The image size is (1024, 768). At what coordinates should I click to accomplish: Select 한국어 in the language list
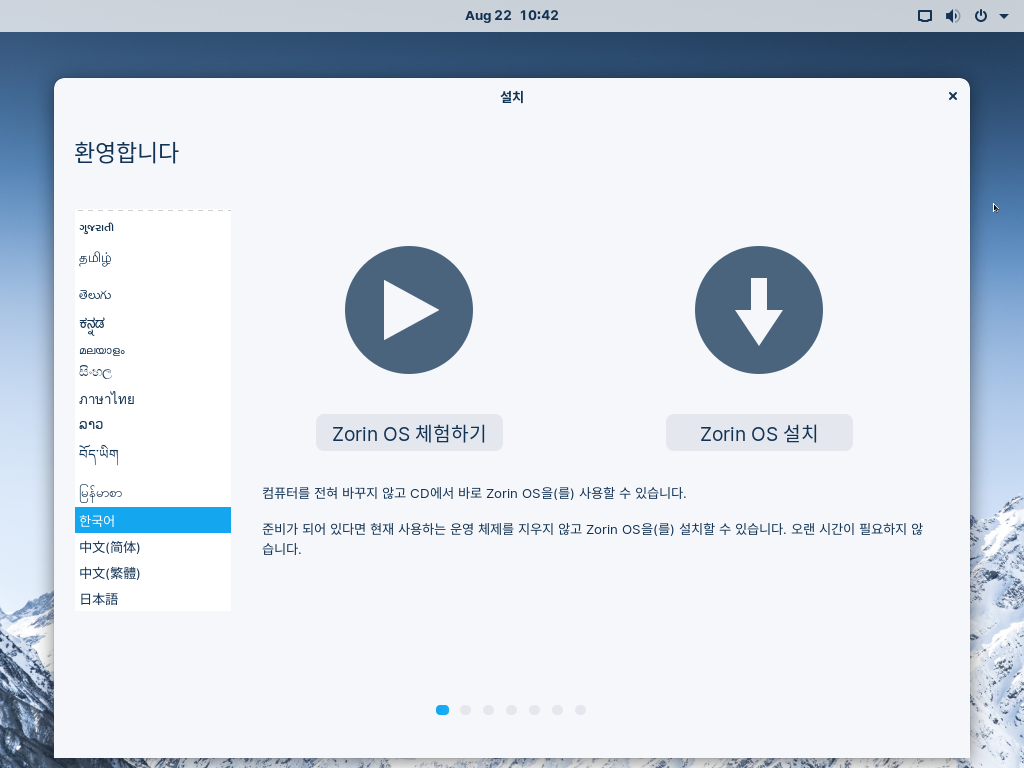[153, 520]
